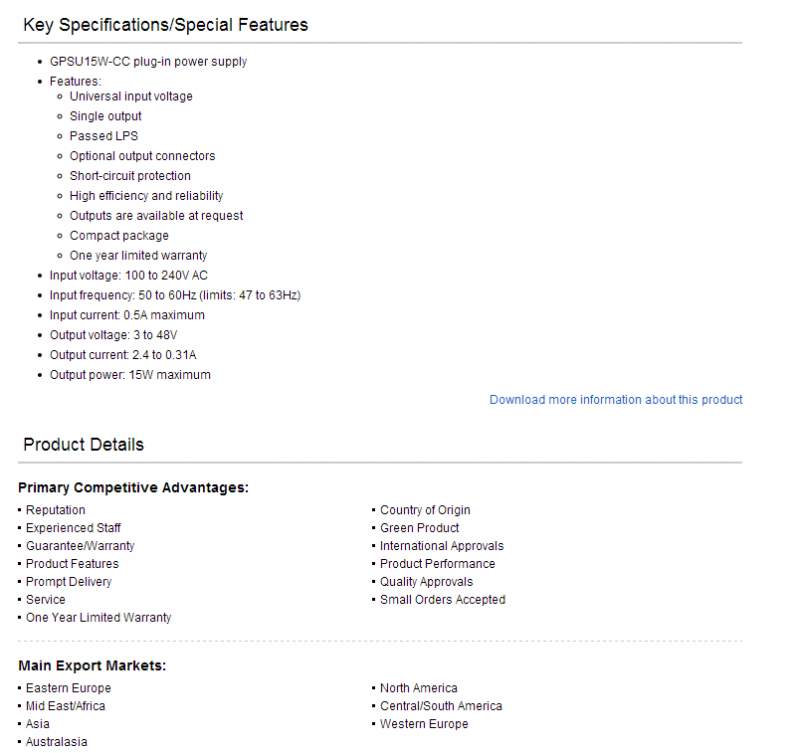Select the Mid East/Africa market
Screen dimensions: 800x753
point(65,706)
